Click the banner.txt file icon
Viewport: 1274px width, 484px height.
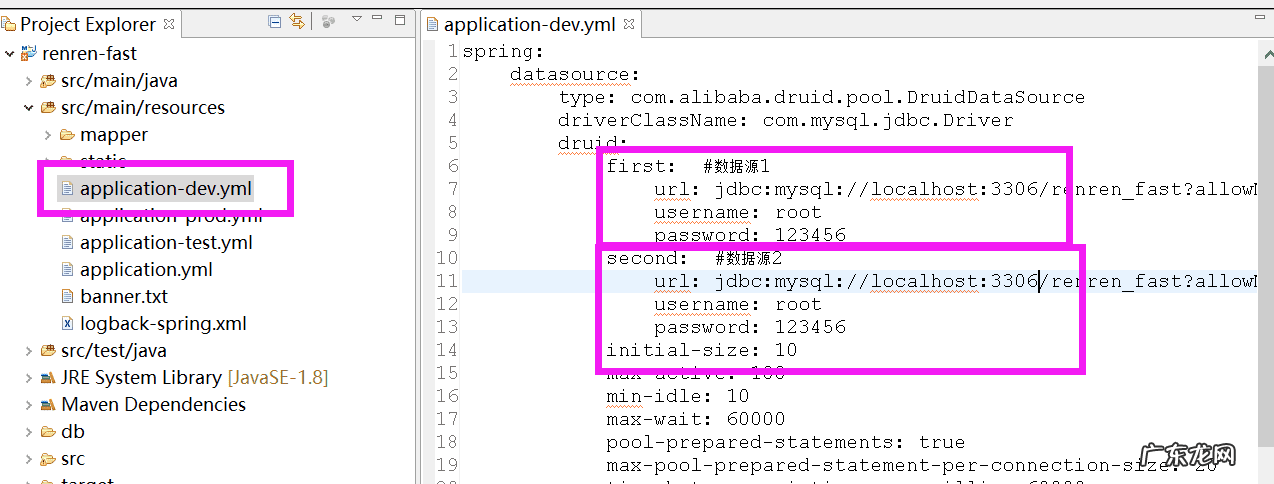coord(67,296)
